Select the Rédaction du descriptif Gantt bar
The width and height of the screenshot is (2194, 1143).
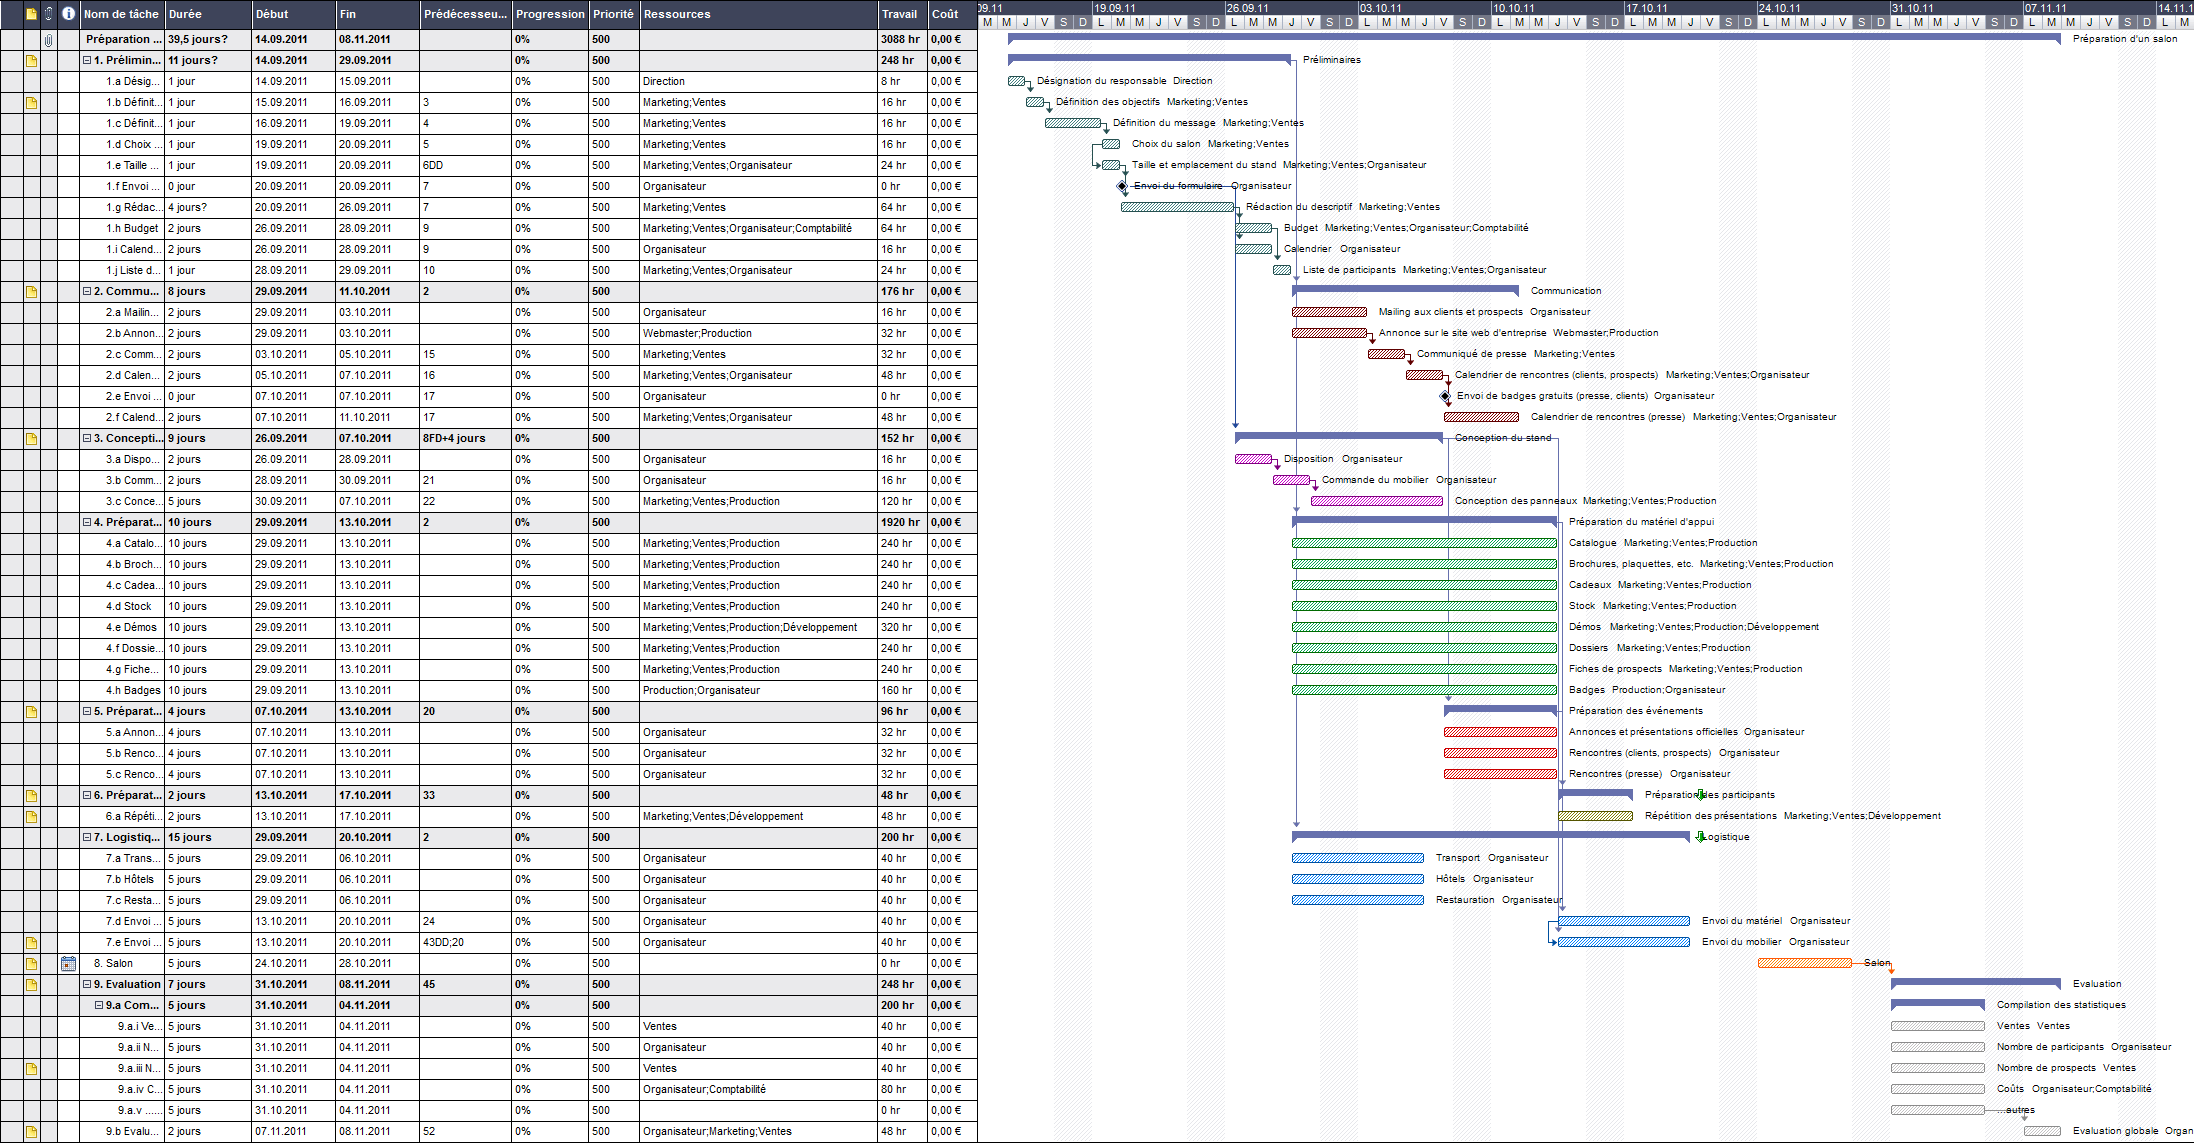1178,207
